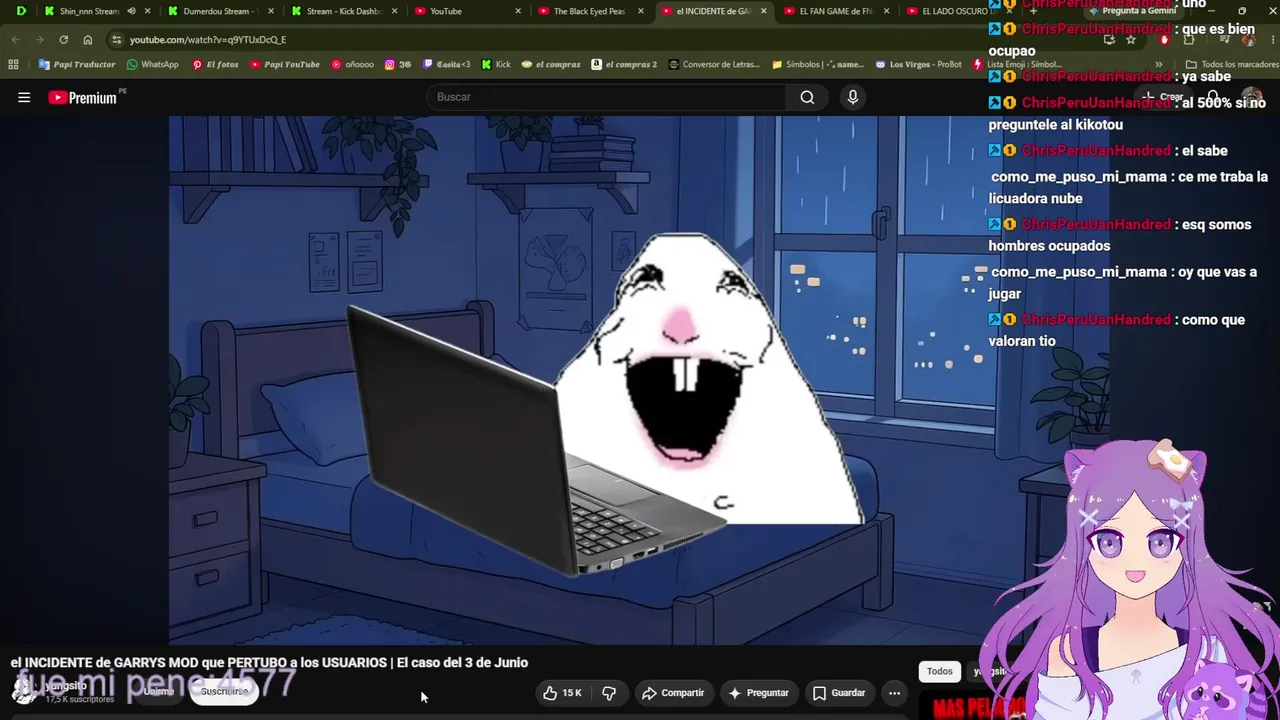The height and width of the screenshot is (720, 1280).
Task: Open the Papi Traductor bookmark
Action: (x=77, y=64)
